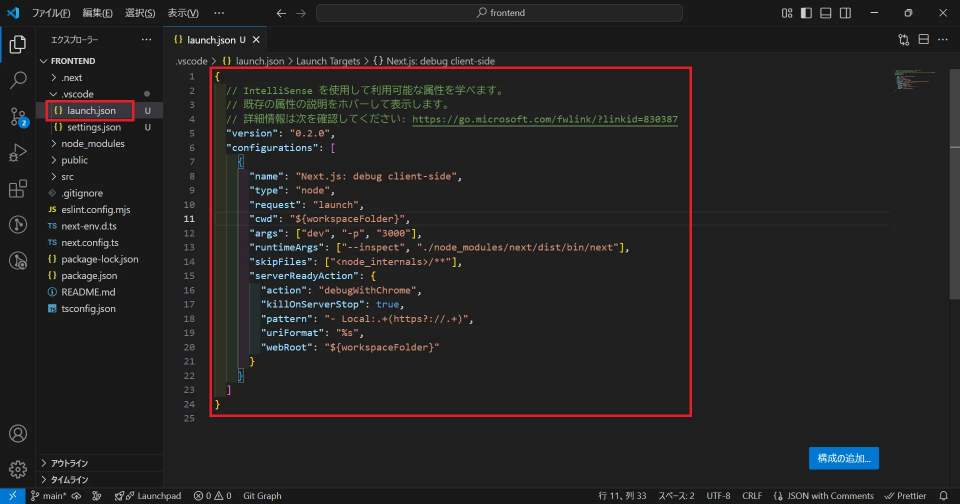960x504 pixels.
Task: Open the Run and Debug view
Action: click(x=18, y=152)
